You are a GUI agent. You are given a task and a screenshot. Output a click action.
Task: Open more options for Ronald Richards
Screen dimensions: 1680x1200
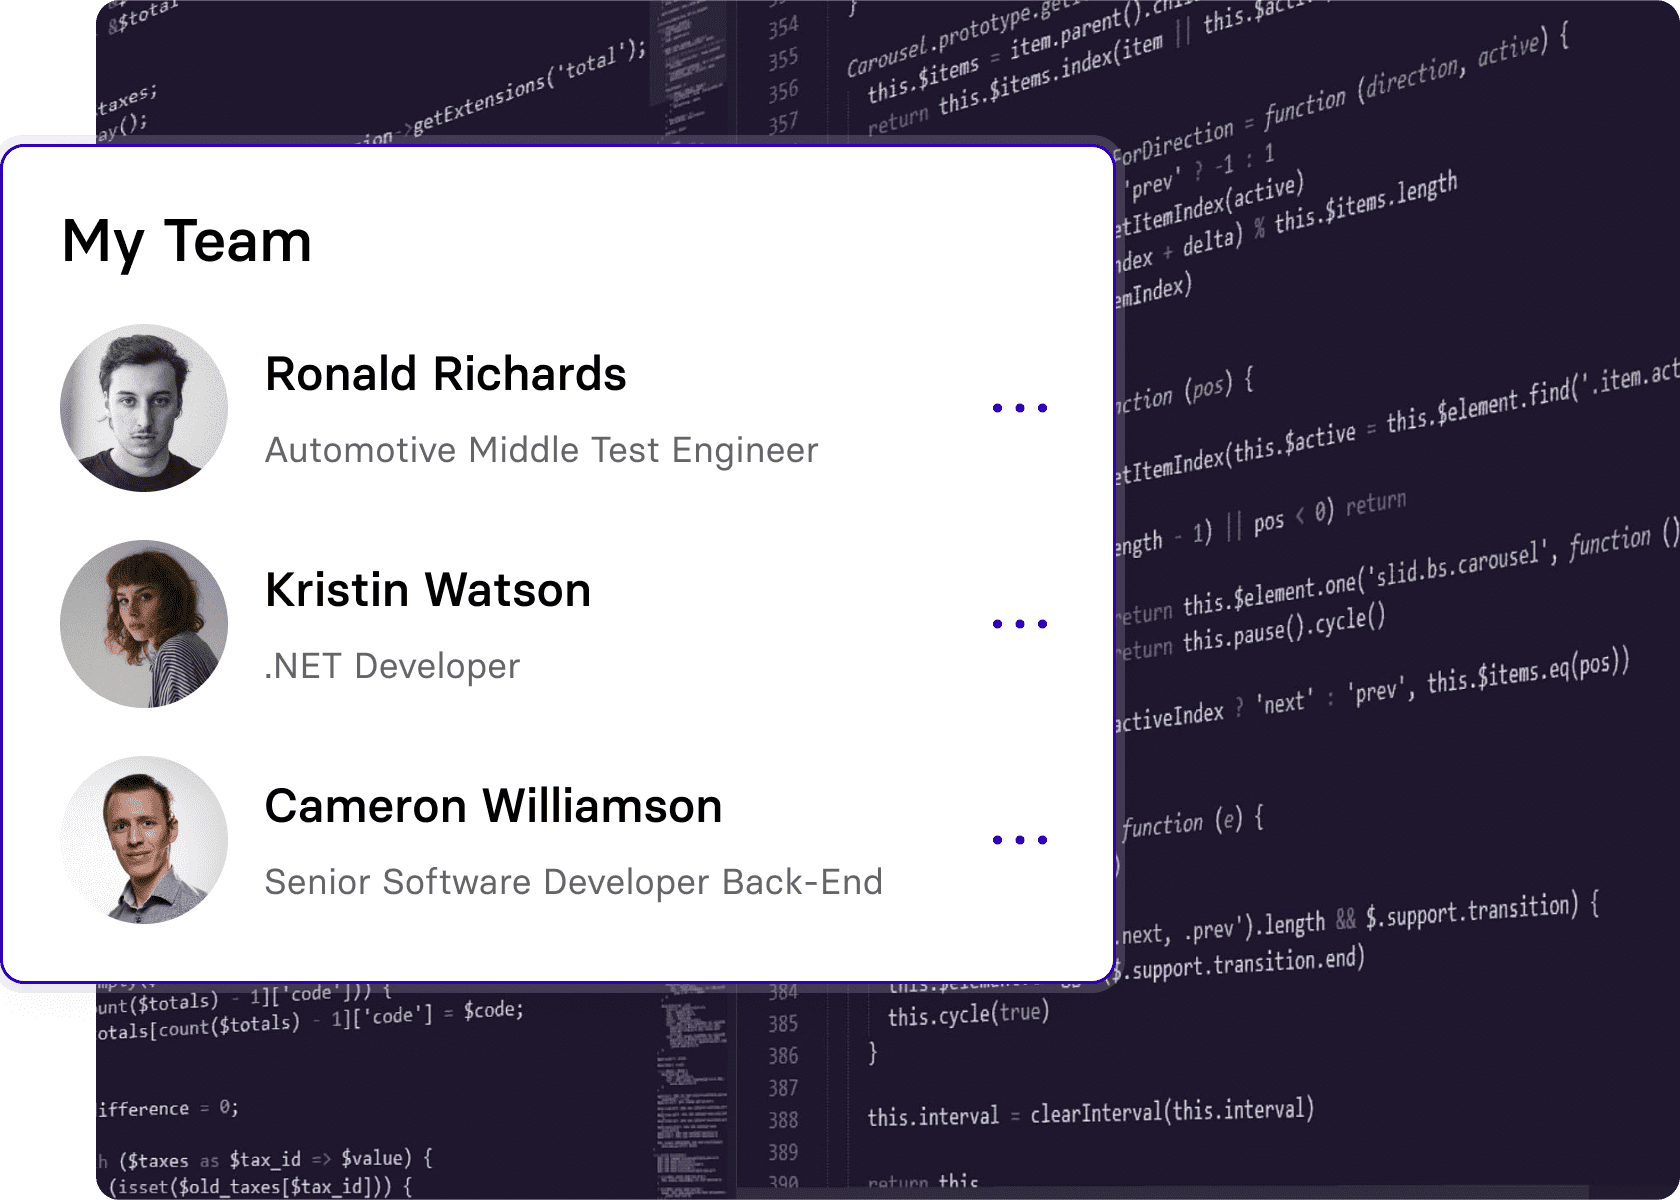pyautogui.click(x=1019, y=408)
